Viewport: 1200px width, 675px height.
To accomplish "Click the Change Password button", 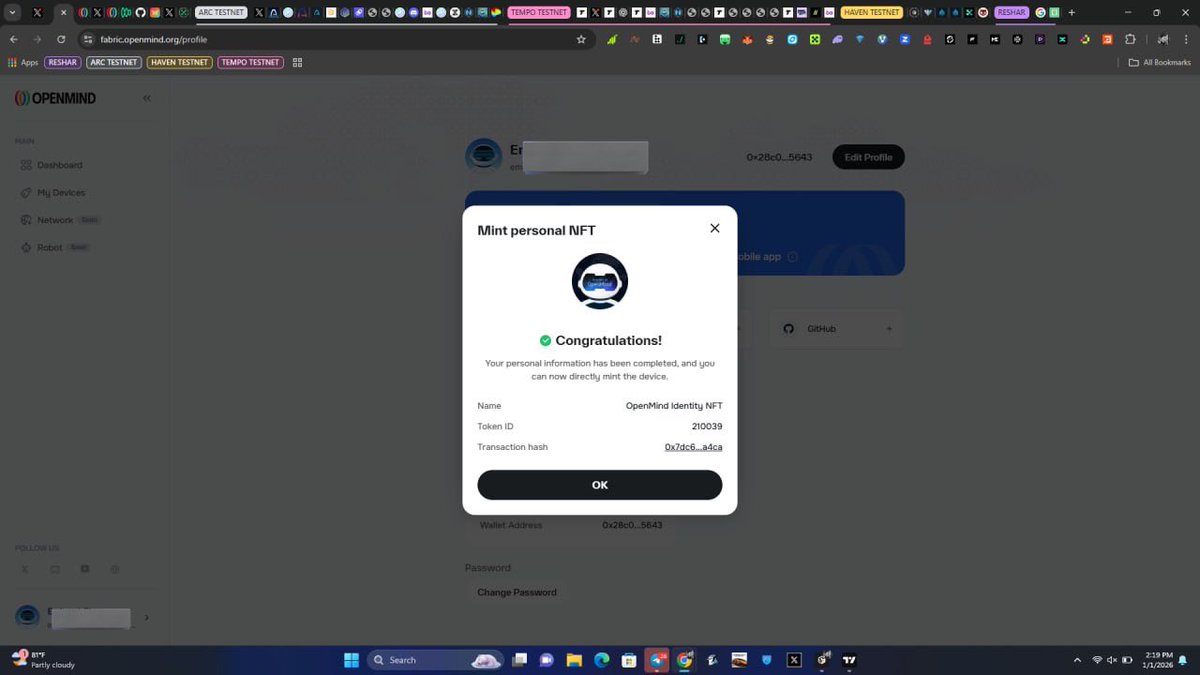I will pos(517,592).
